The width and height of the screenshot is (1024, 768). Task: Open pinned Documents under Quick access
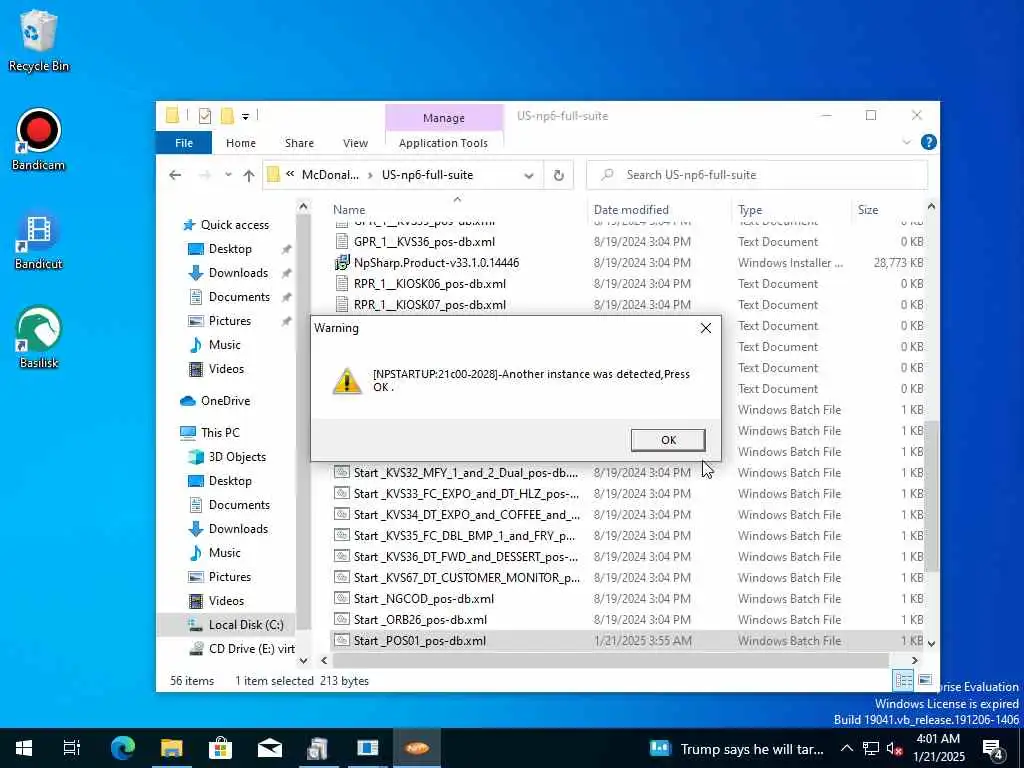click(239, 297)
